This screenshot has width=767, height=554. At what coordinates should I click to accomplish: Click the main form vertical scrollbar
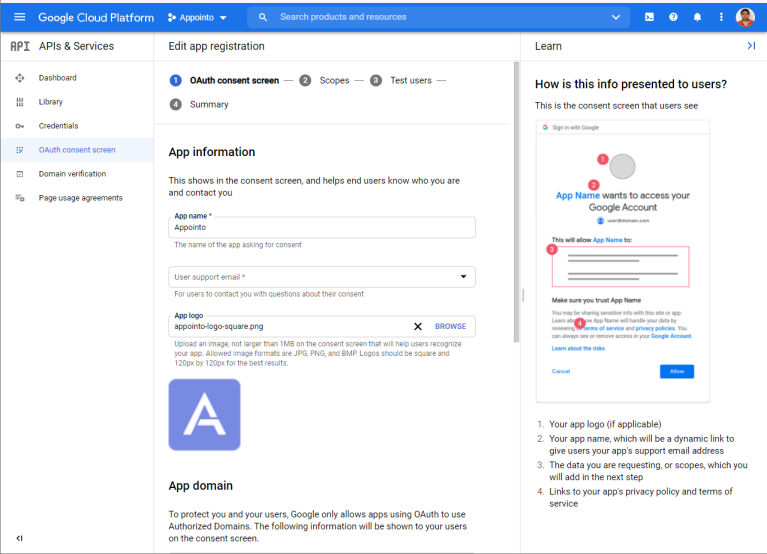(x=516, y=202)
